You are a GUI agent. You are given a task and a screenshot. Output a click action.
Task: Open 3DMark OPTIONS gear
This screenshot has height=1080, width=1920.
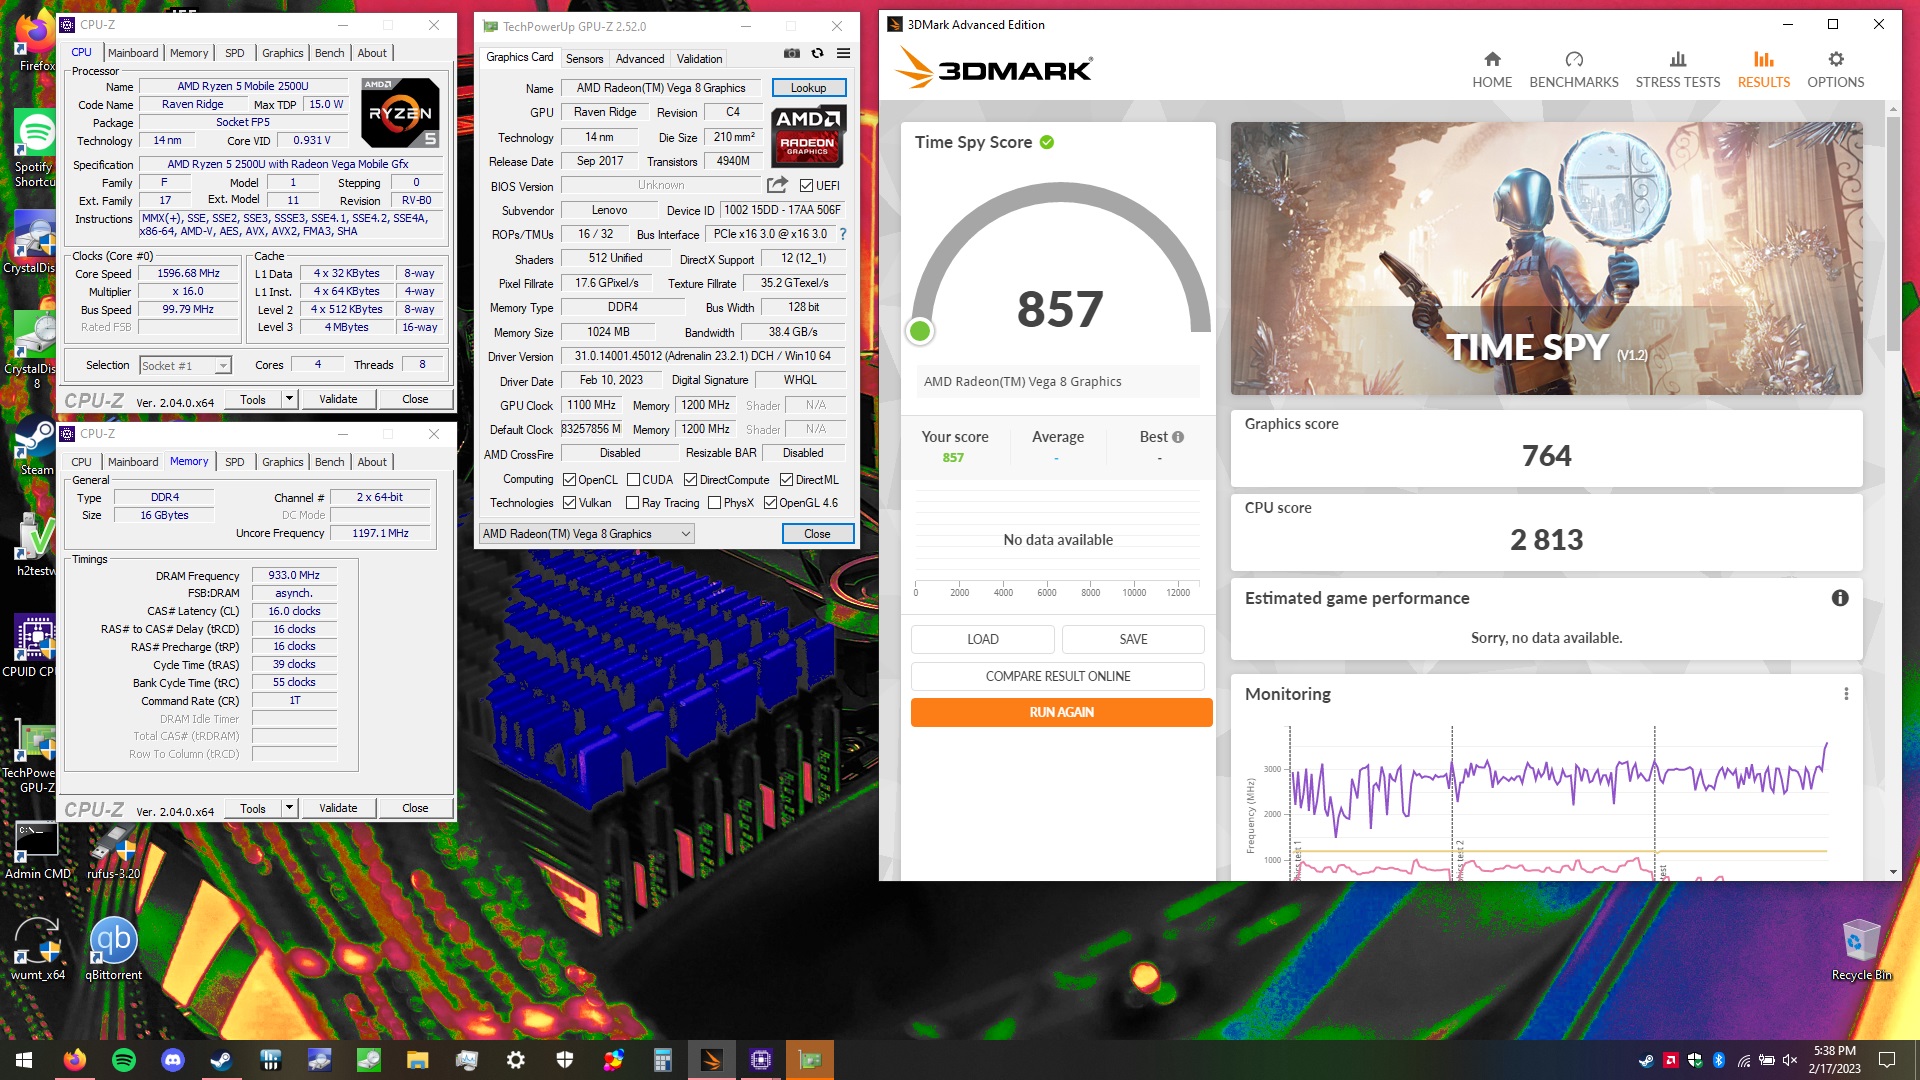coord(1835,70)
